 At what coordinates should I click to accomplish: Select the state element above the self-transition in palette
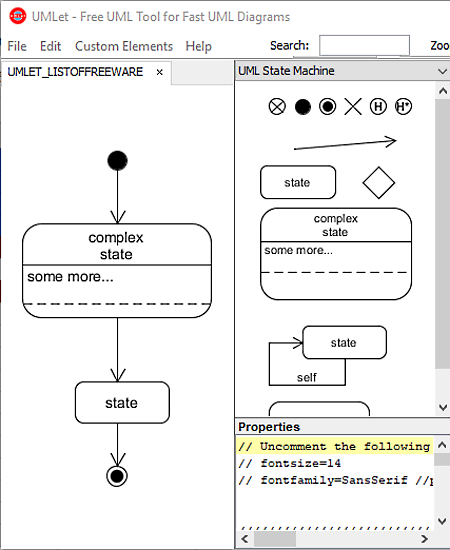pos(344,342)
